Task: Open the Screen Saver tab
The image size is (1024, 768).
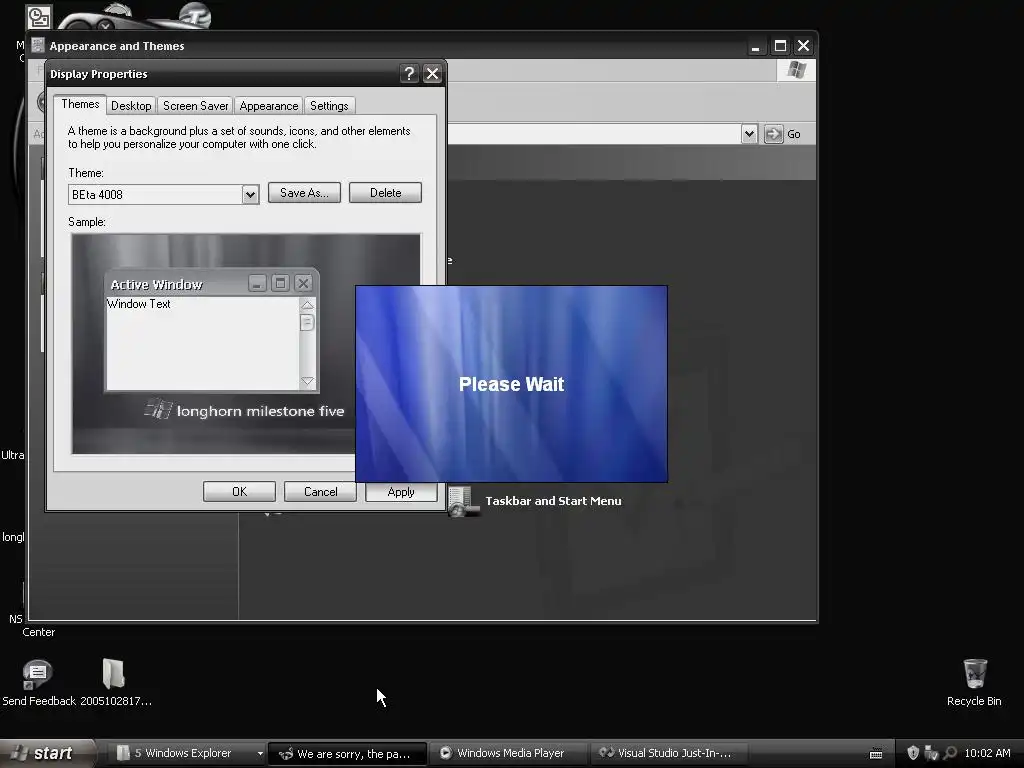Action: pyautogui.click(x=195, y=106)
